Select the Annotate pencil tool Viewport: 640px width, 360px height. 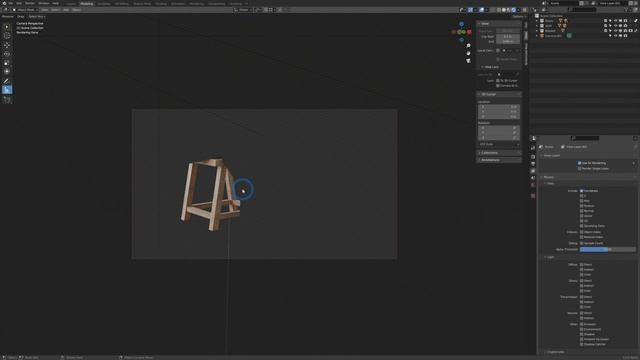7,81
